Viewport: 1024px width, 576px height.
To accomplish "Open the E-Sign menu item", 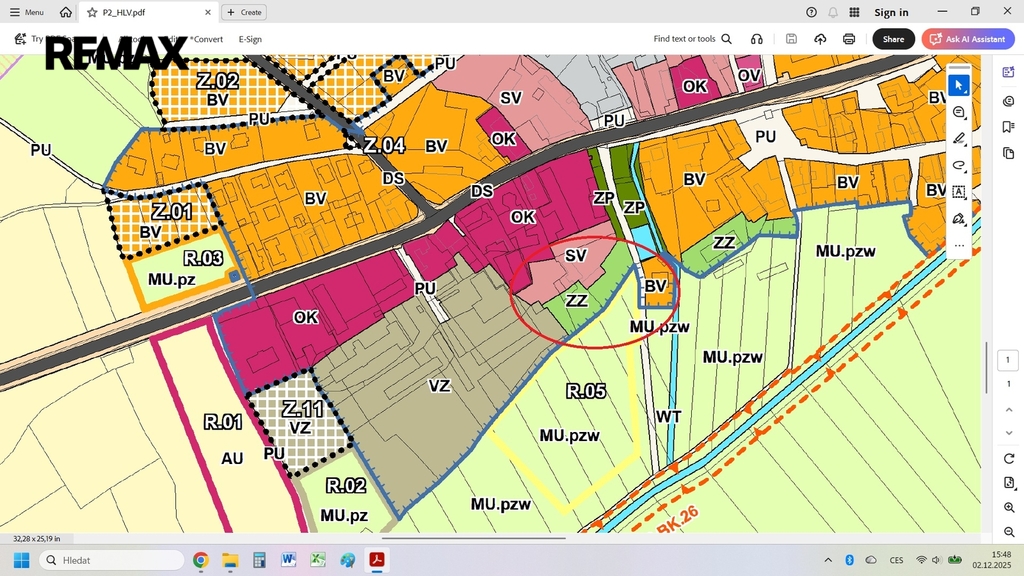I will (x=250, y=39).
